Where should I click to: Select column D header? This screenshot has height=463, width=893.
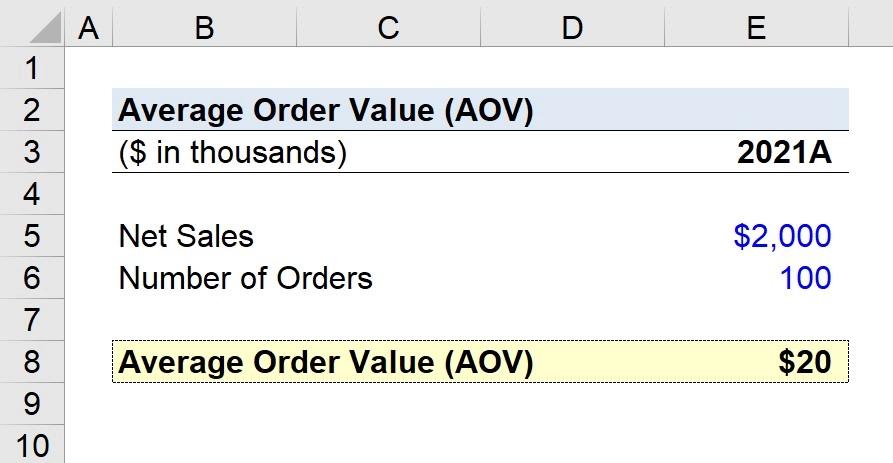point(572,29)
